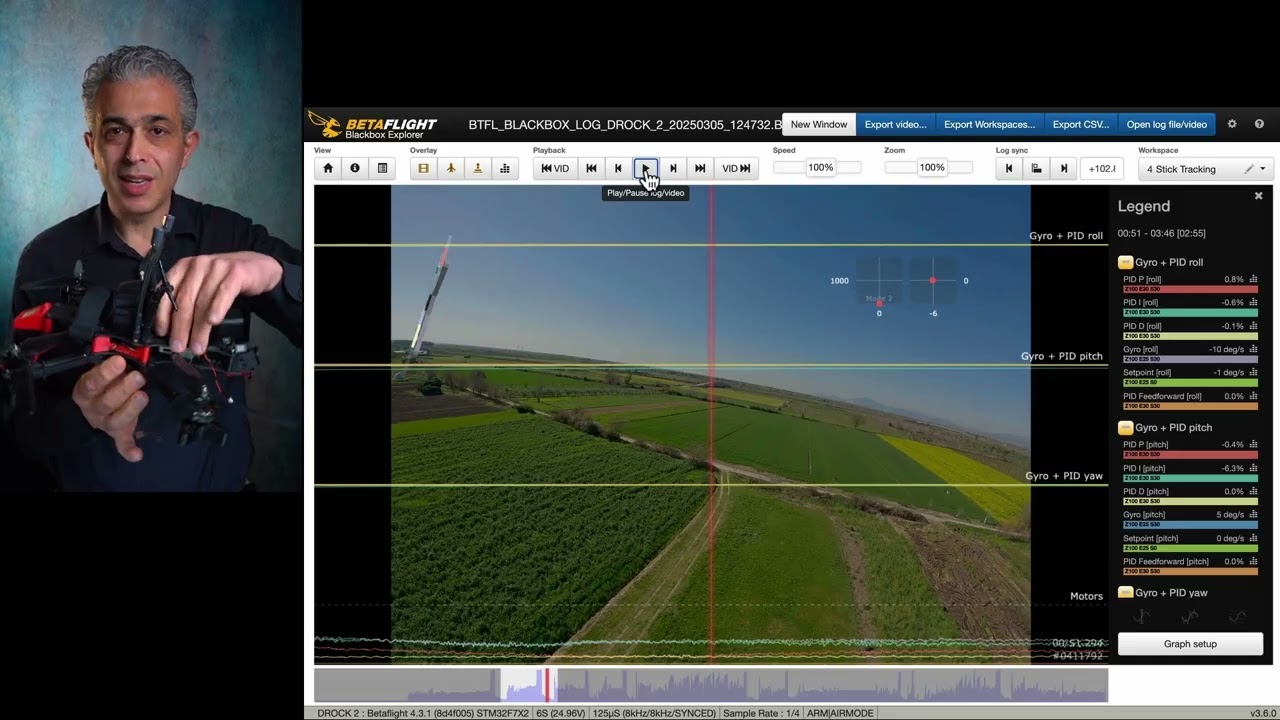The height and width of the screenshot is (720, 1280).
Task: Click Open log file/video button
Action: click(1166, 124)
